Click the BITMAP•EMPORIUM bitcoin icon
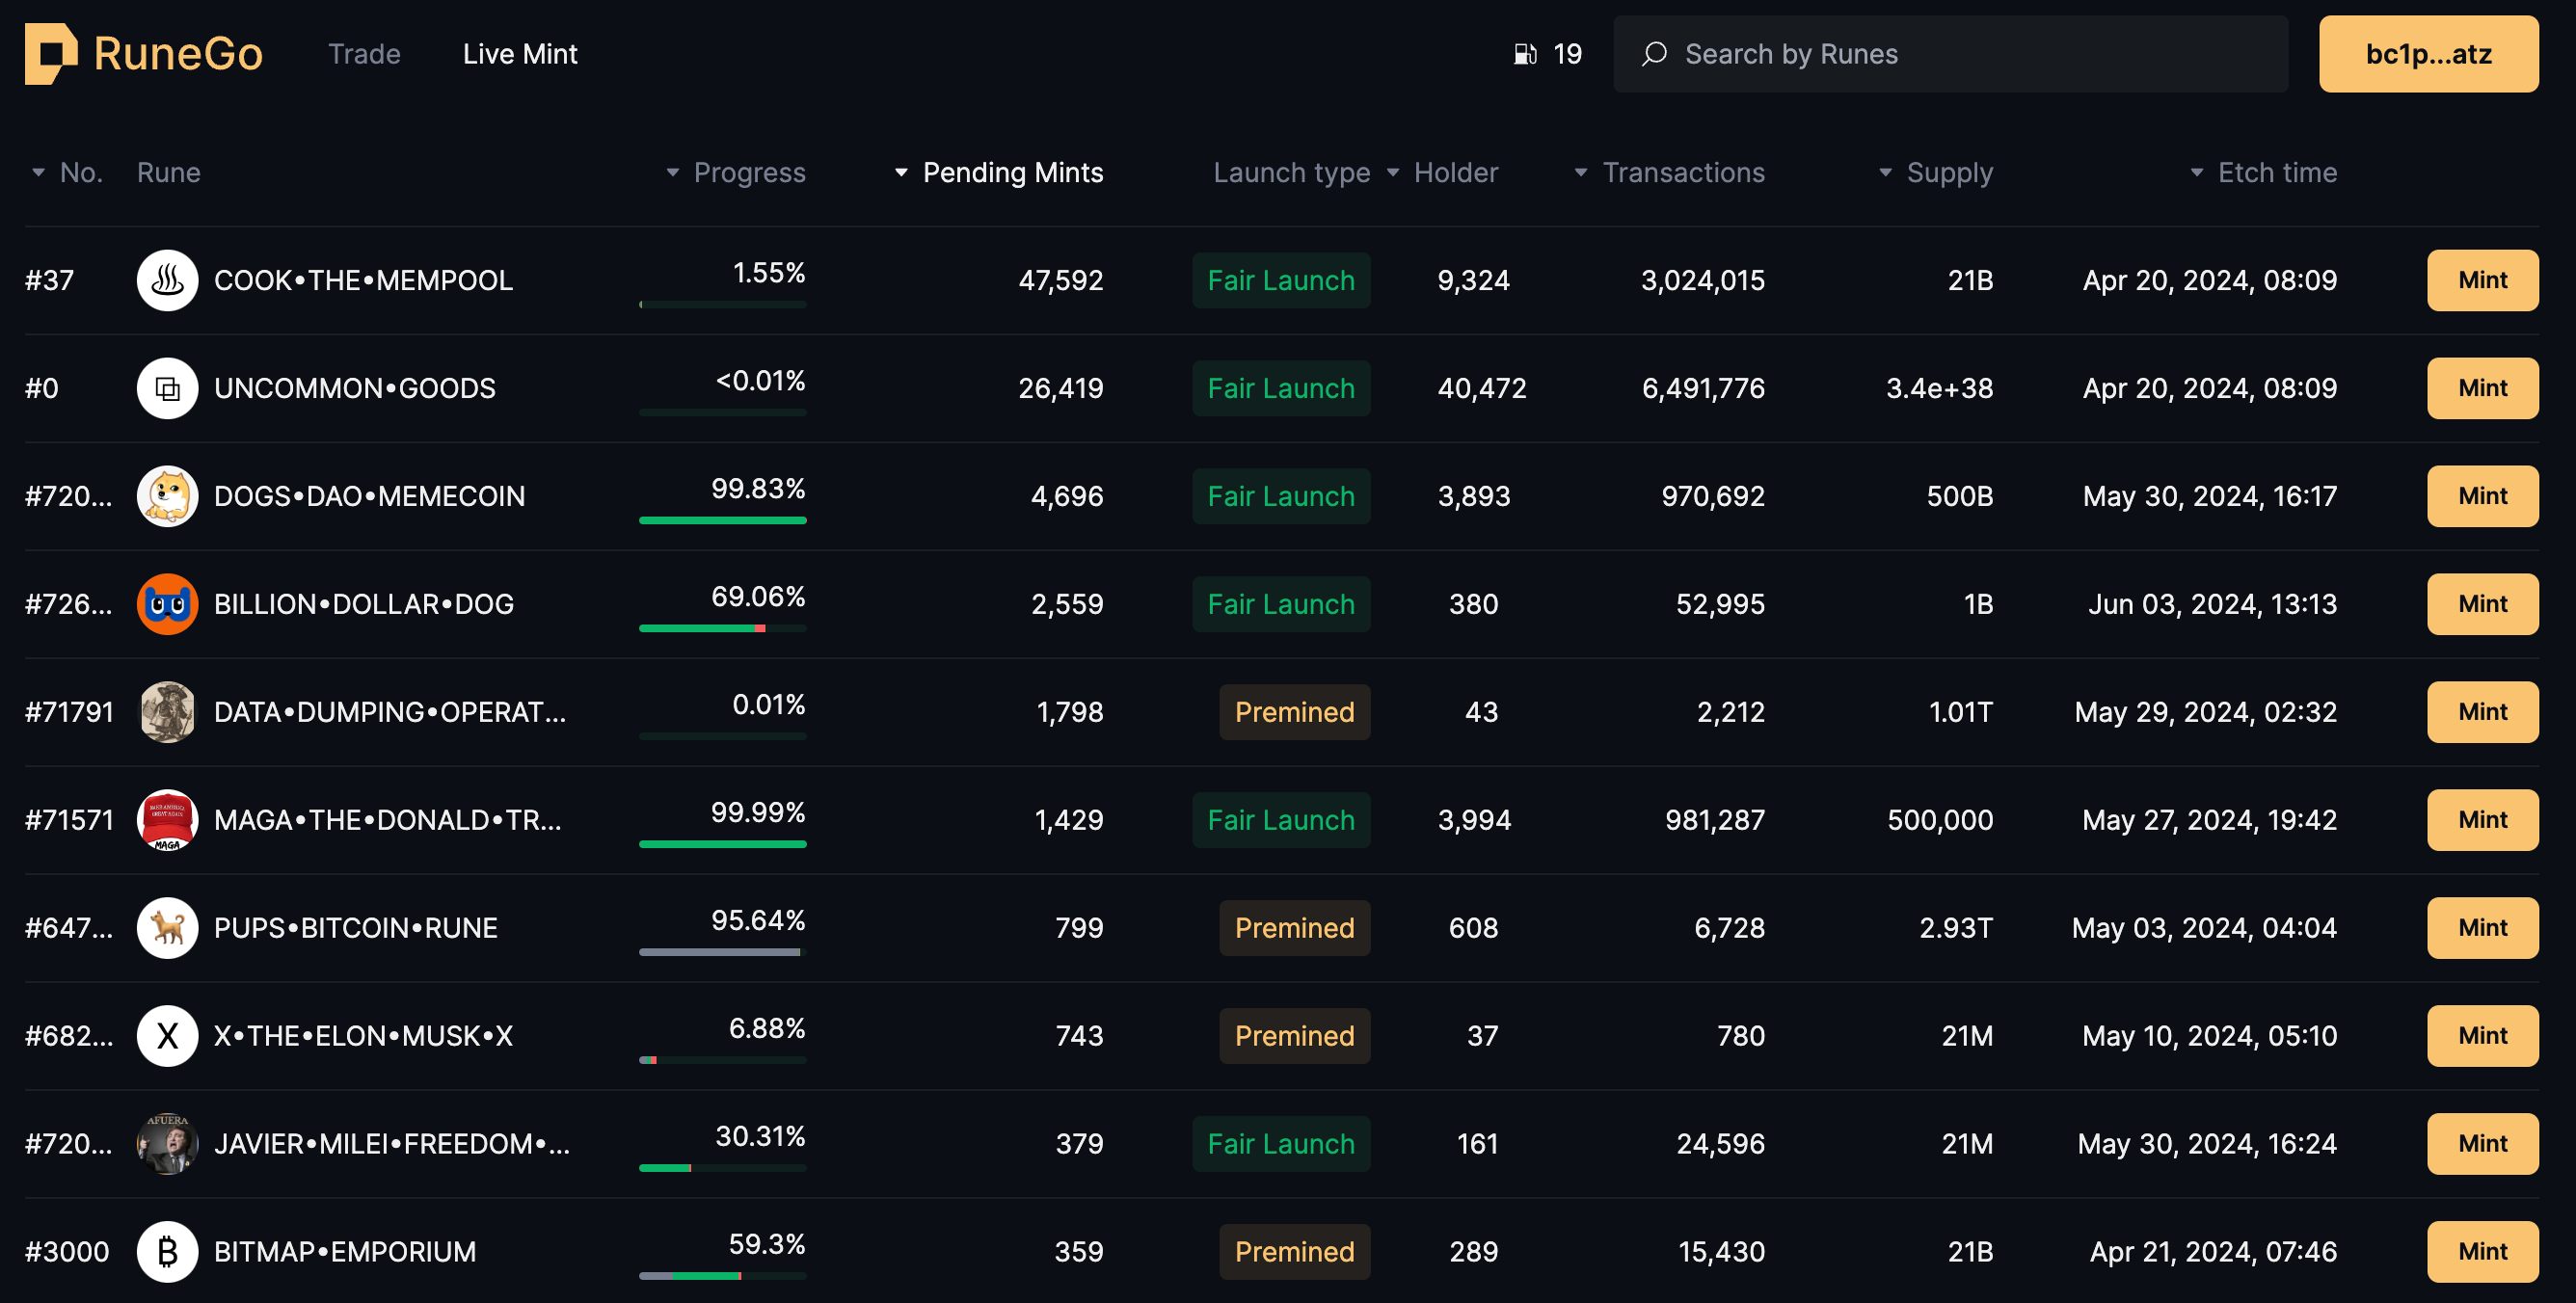 click(167, 1252)
